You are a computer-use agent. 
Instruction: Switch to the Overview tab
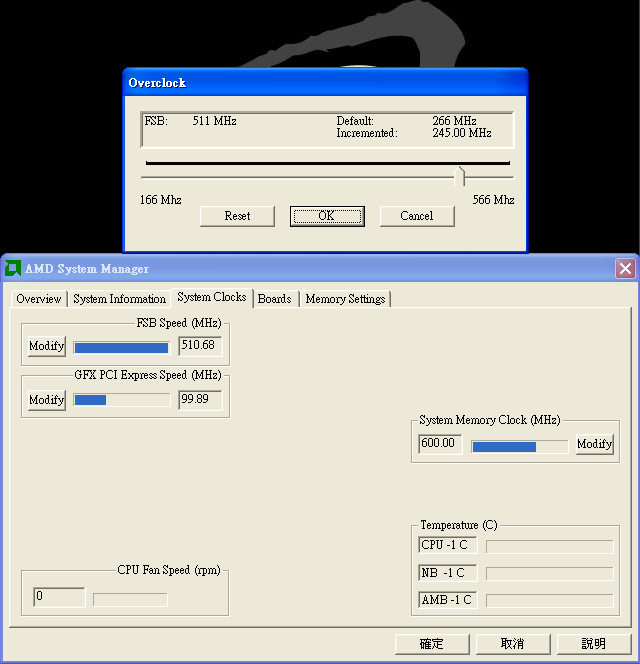click(x=39, y=299)
